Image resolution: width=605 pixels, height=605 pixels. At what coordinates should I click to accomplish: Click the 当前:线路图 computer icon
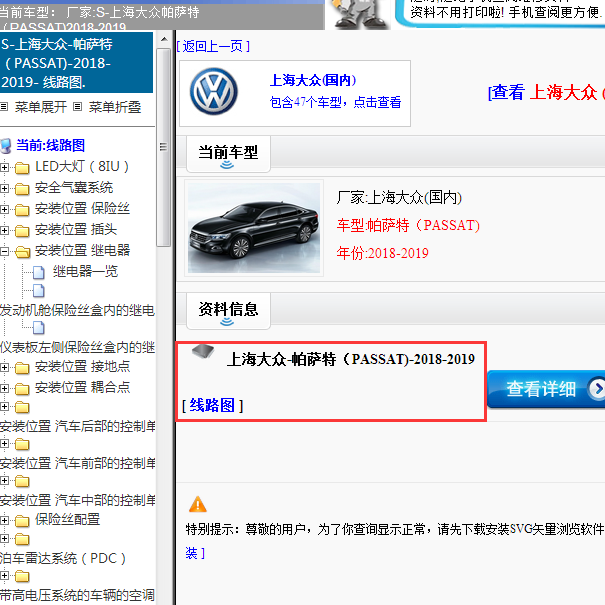(x=6, y=146)
